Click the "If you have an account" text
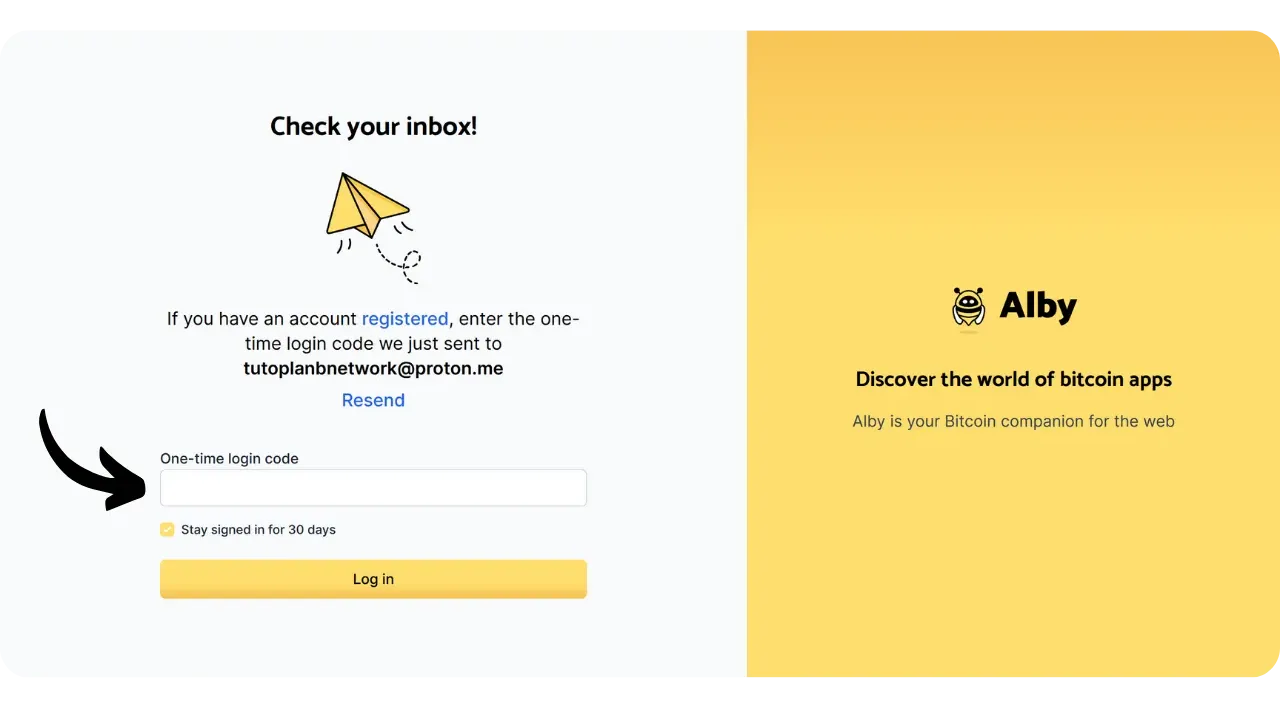This screenshot has height=708, width=1280. [x=262, y=319]
